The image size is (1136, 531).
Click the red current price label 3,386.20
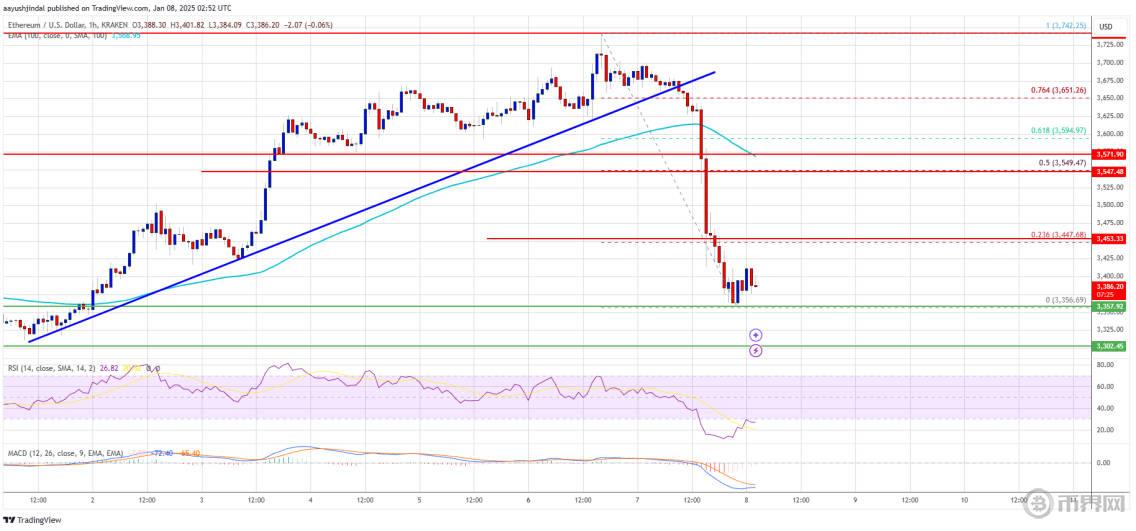[1111, 285]
